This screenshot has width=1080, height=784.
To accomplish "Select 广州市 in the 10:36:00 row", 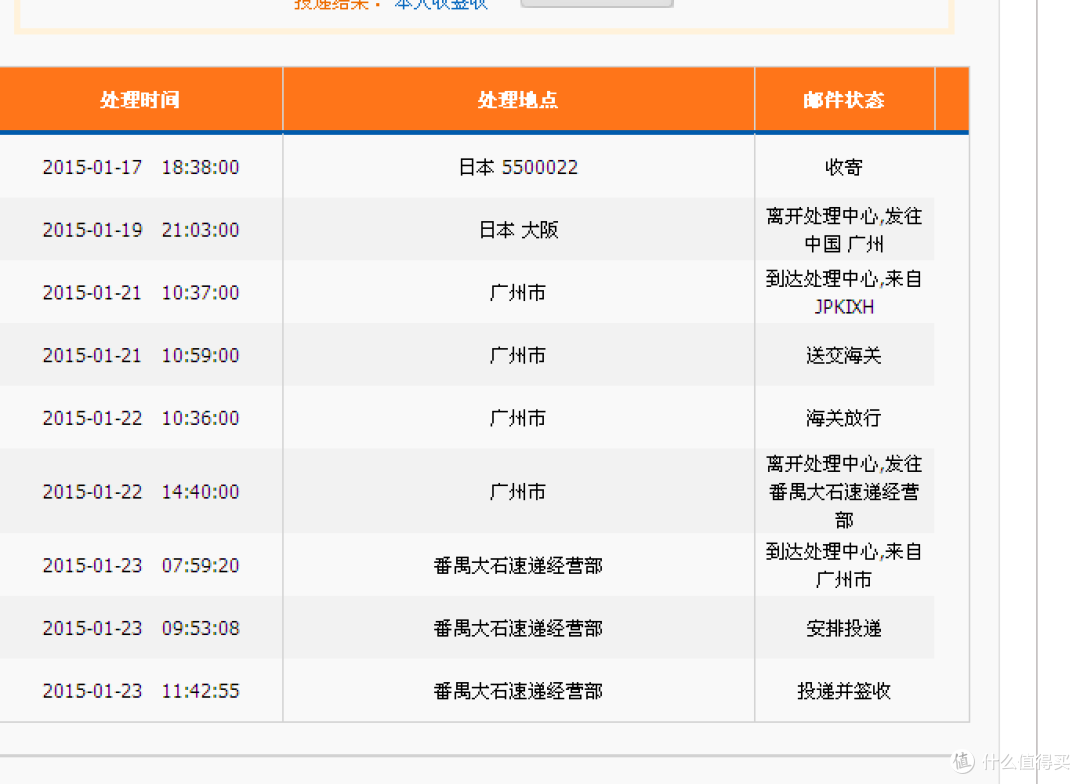I will [518, 418].
